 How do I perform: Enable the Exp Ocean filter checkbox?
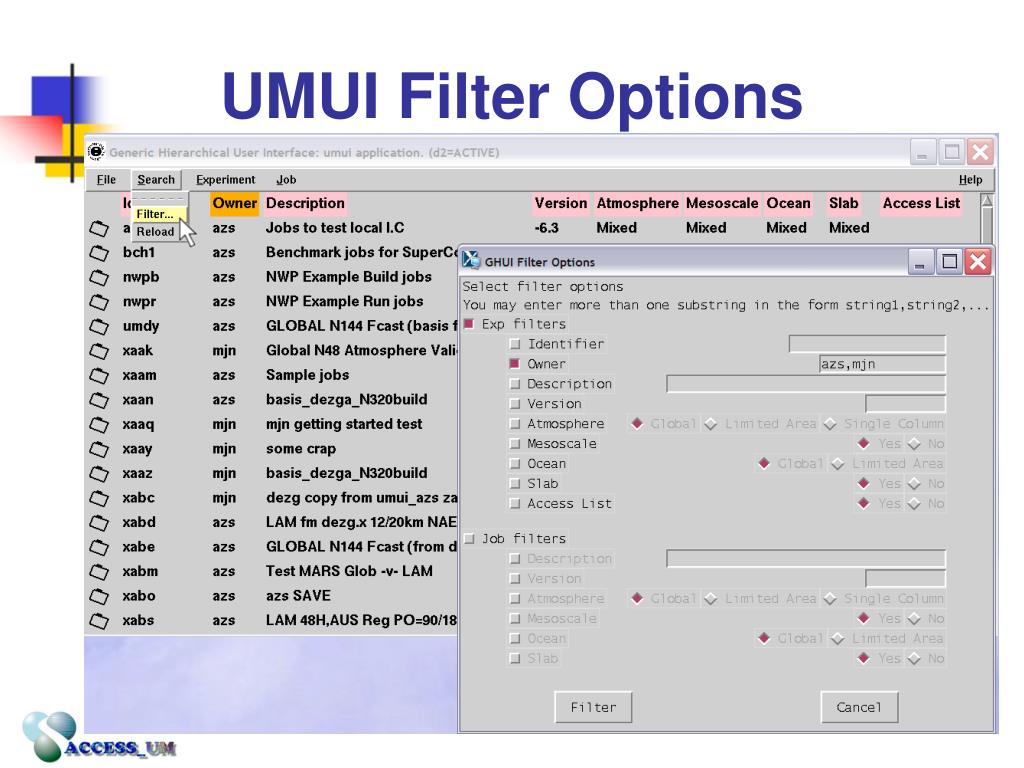[515, 464]
